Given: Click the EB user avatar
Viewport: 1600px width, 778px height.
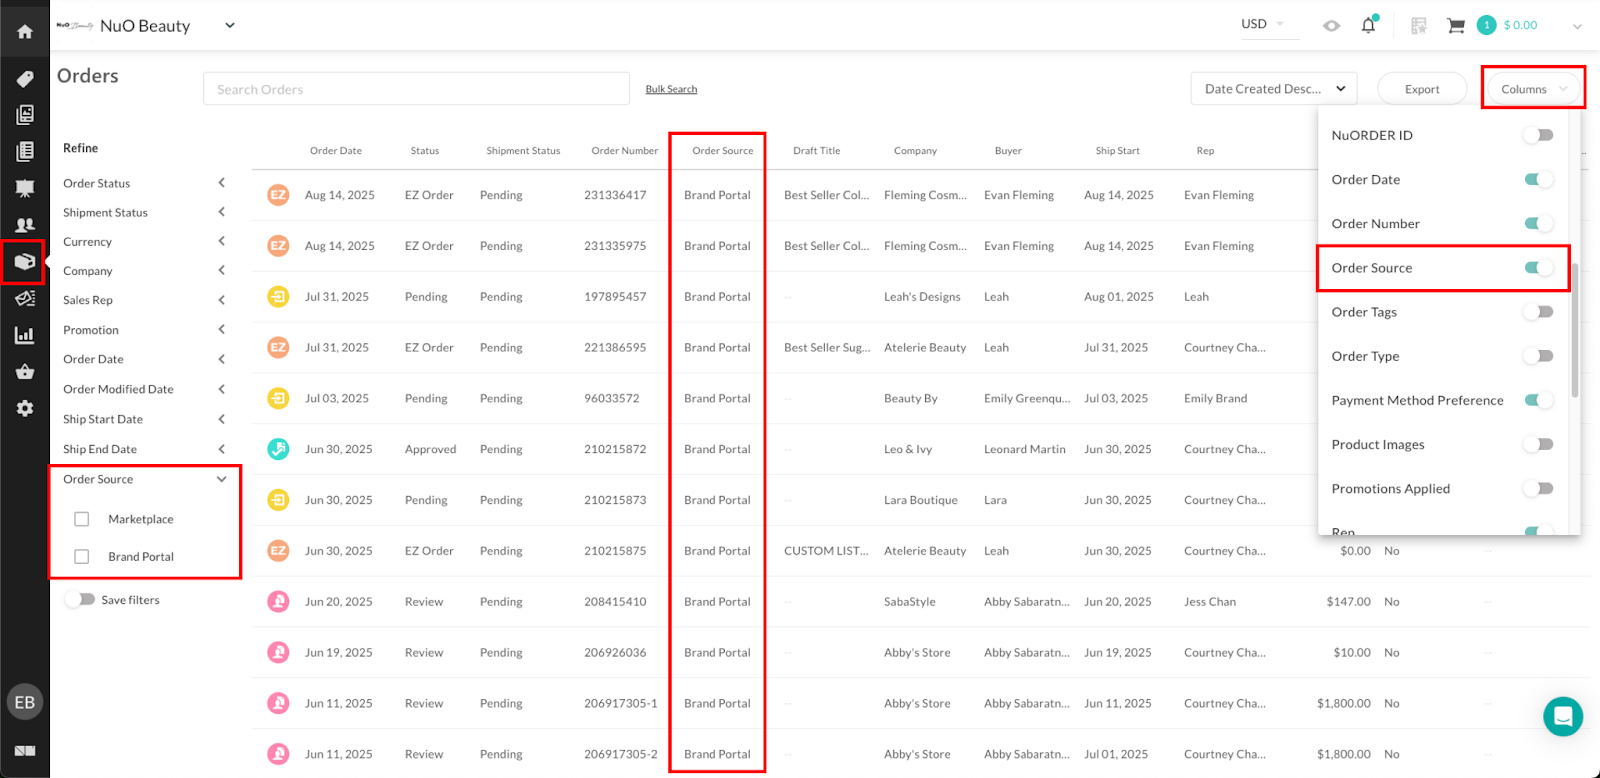Looking at the screenshot, I should tap(25, 702).
